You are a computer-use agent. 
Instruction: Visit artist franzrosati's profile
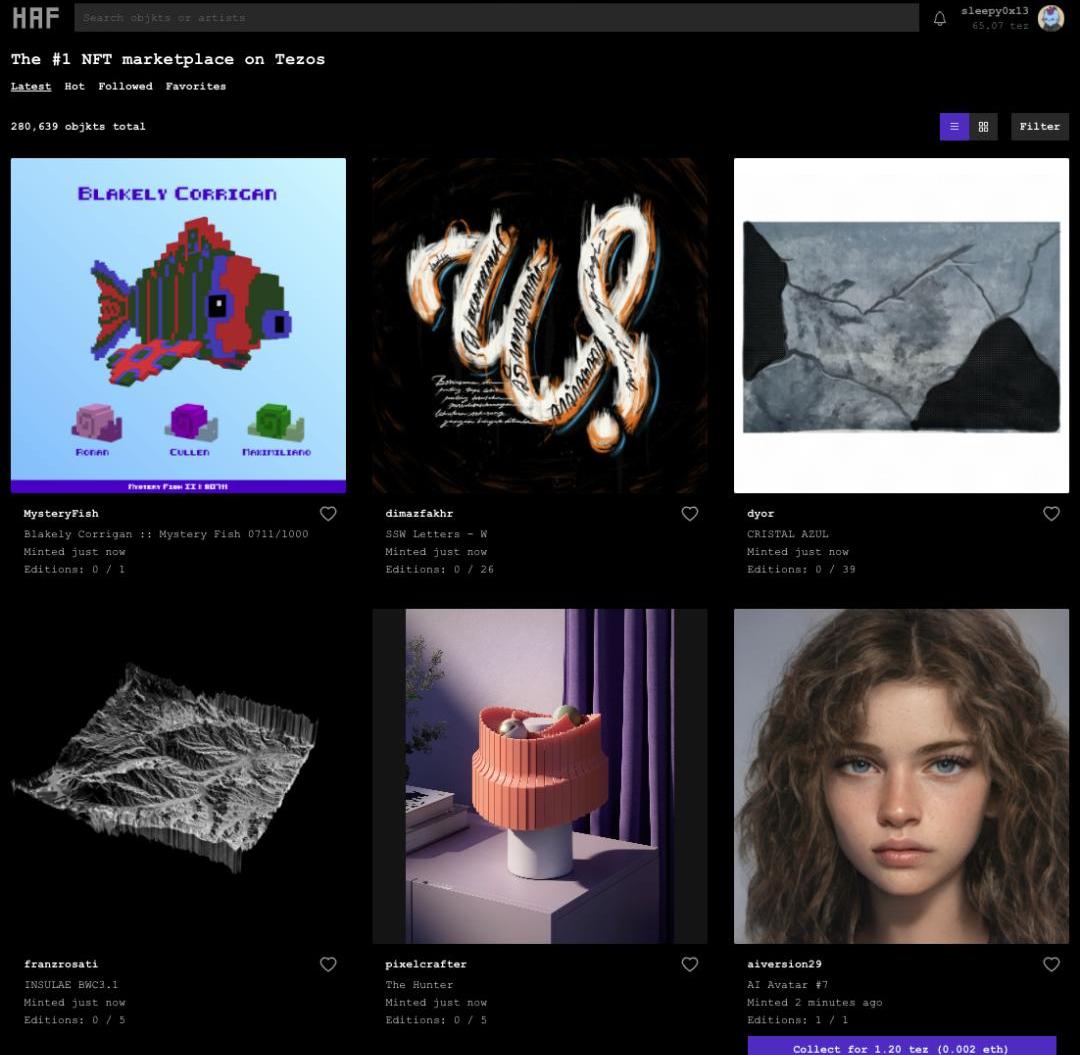click(x=61, y=964)
